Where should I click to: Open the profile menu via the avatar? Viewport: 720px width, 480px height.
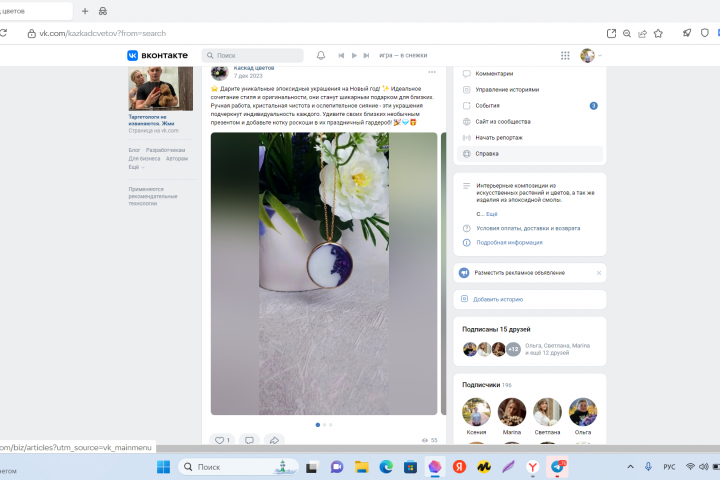click(587, 56)
